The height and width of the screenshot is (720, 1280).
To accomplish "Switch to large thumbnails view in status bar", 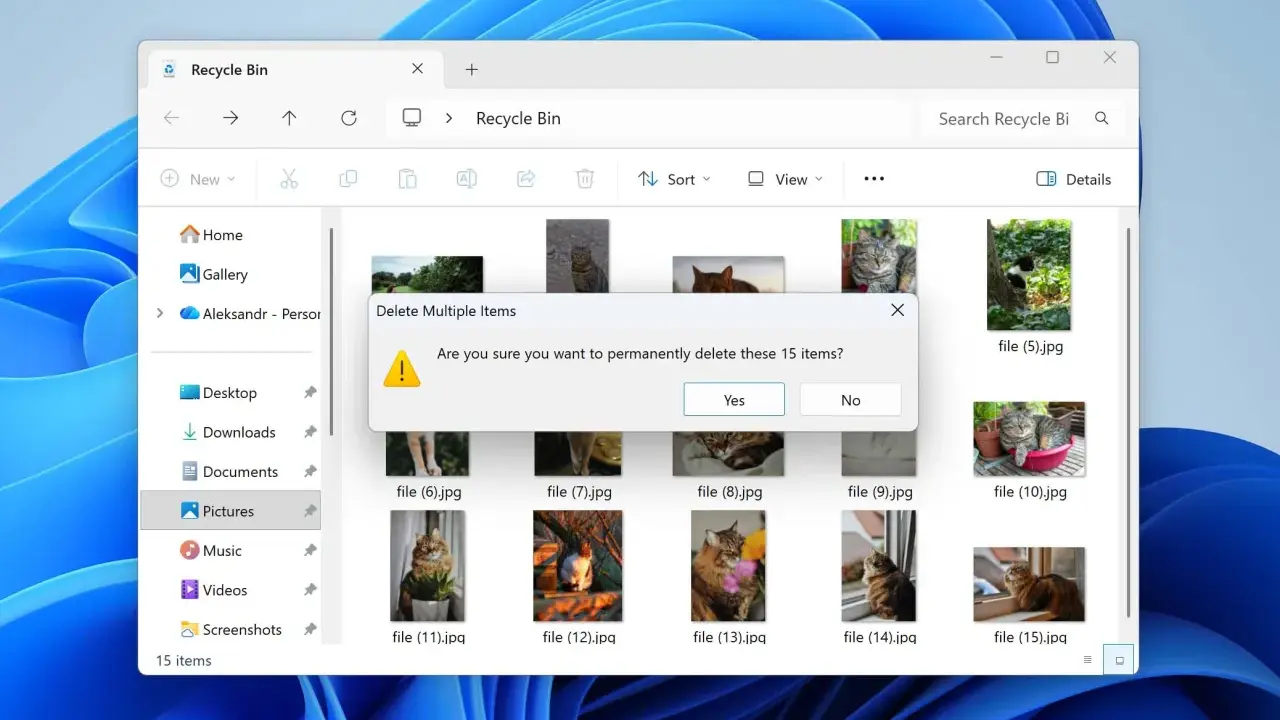I will (x=1119, y=660).
